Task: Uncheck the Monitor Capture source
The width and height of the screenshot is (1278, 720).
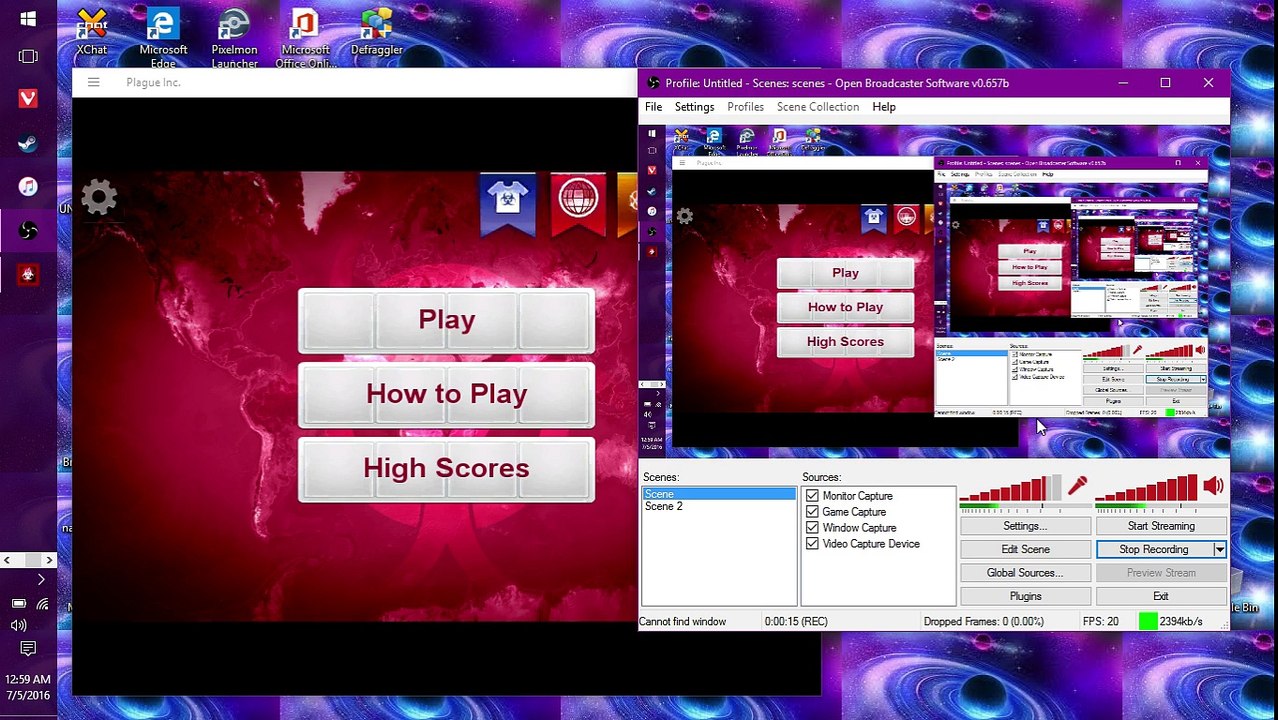Action: [x=812, y=496]
